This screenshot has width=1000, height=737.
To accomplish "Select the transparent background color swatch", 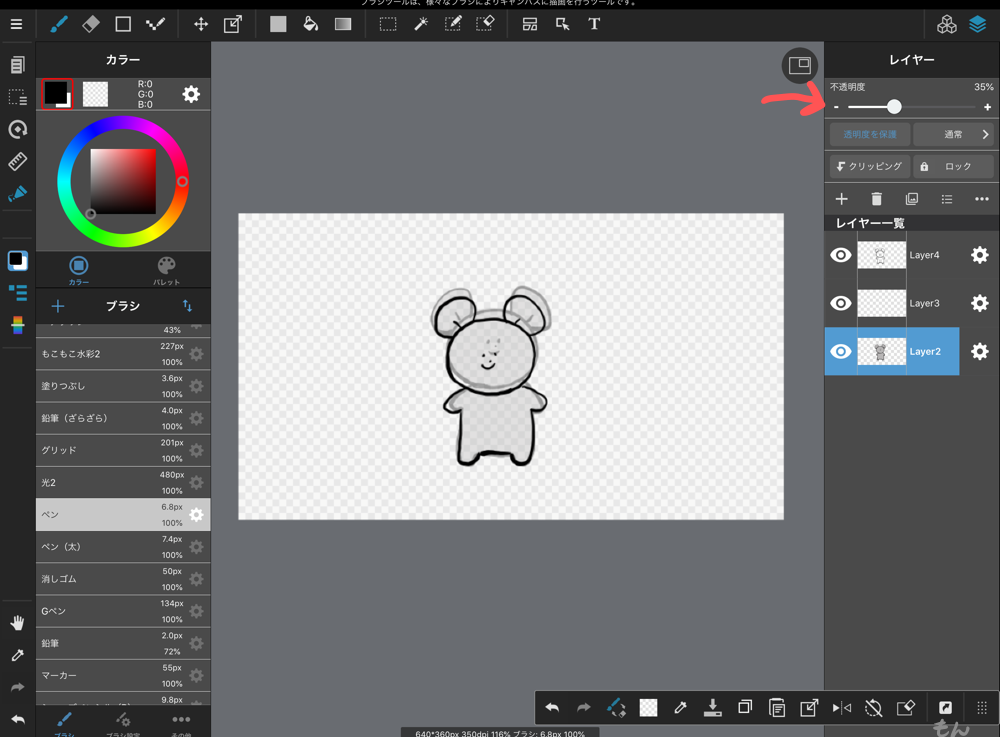I will pos(95,94).
